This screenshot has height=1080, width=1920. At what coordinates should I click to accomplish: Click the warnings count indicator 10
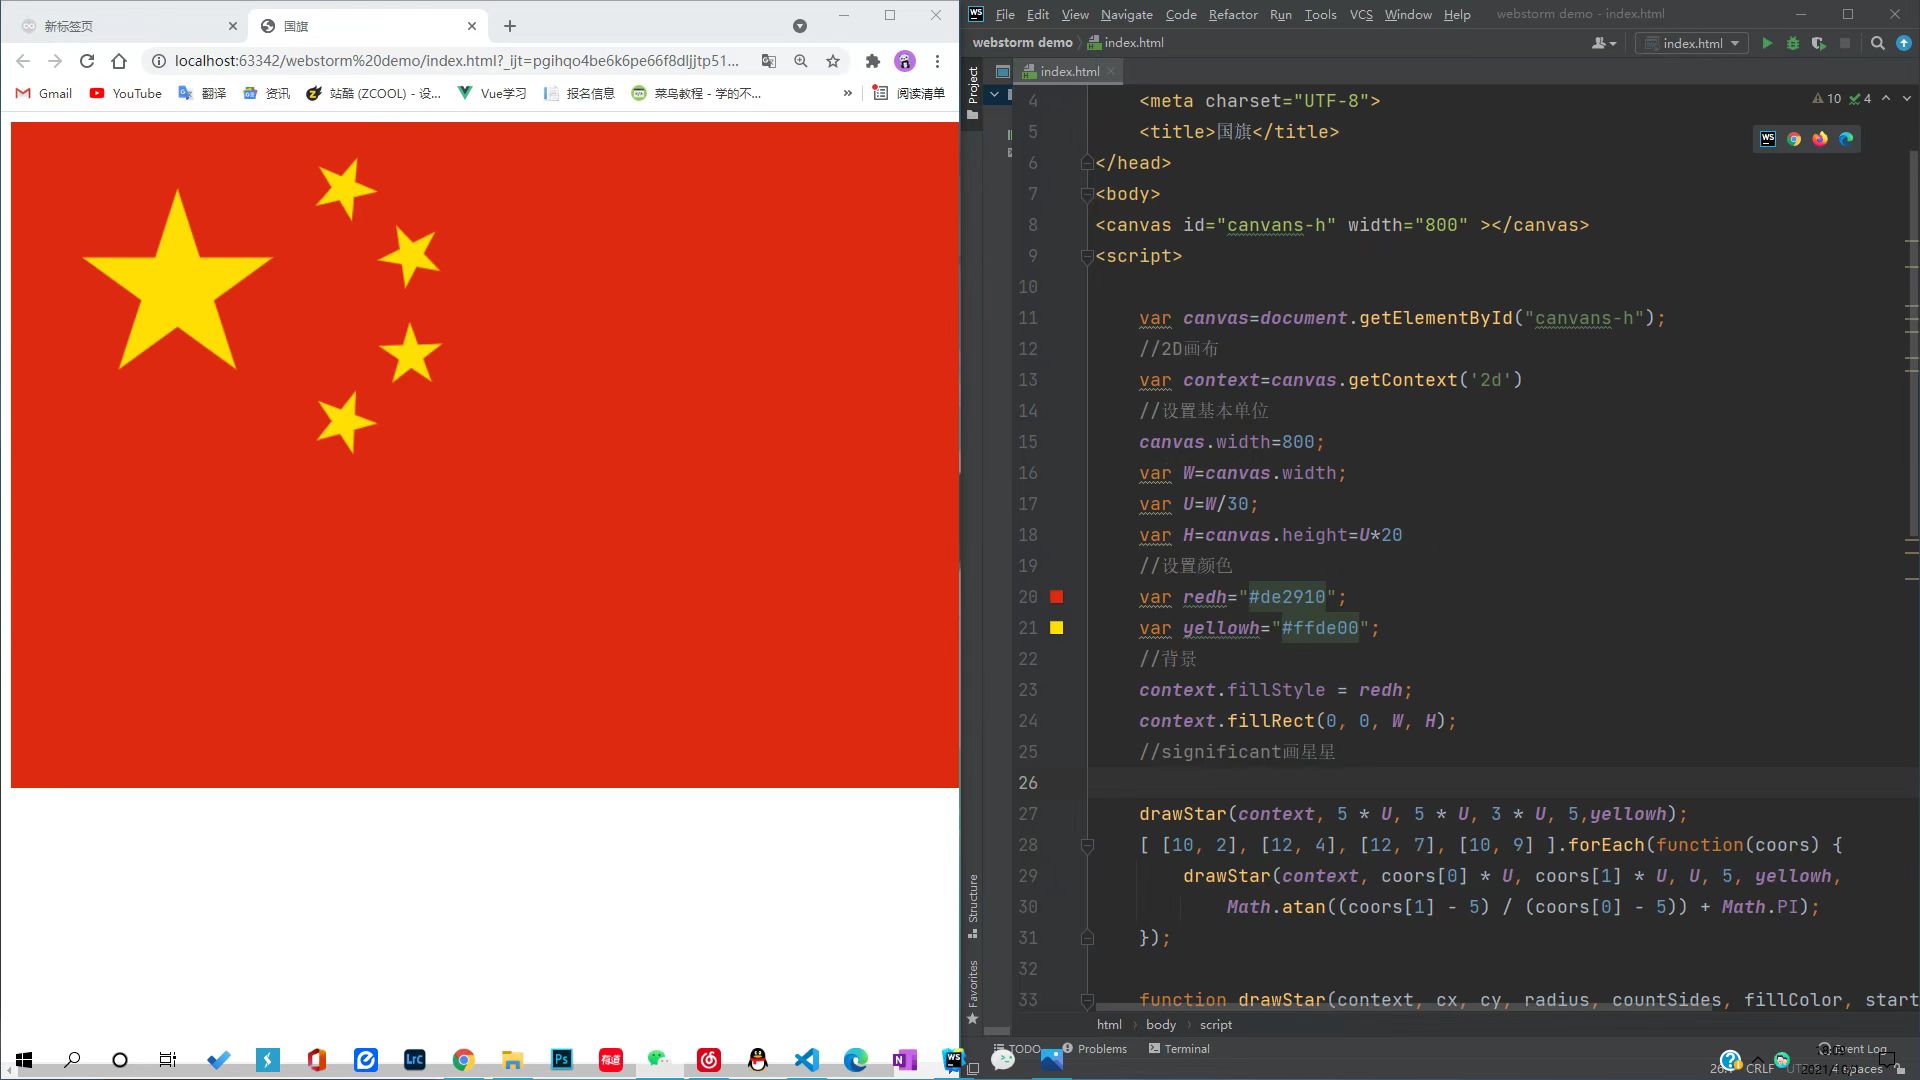tap(1826, 99)
